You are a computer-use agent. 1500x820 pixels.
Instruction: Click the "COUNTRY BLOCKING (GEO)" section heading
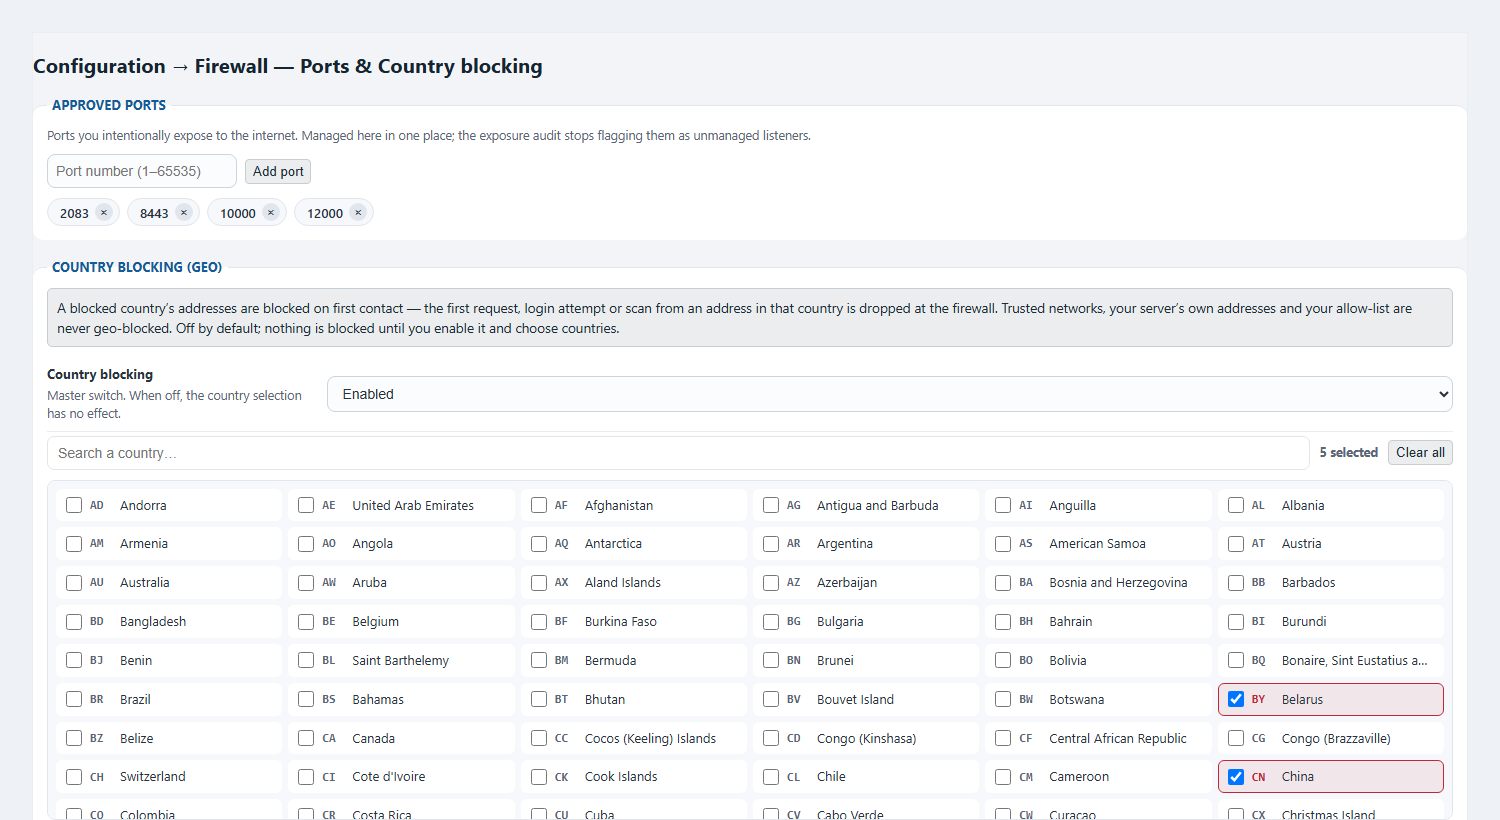[x=137, y=267]
